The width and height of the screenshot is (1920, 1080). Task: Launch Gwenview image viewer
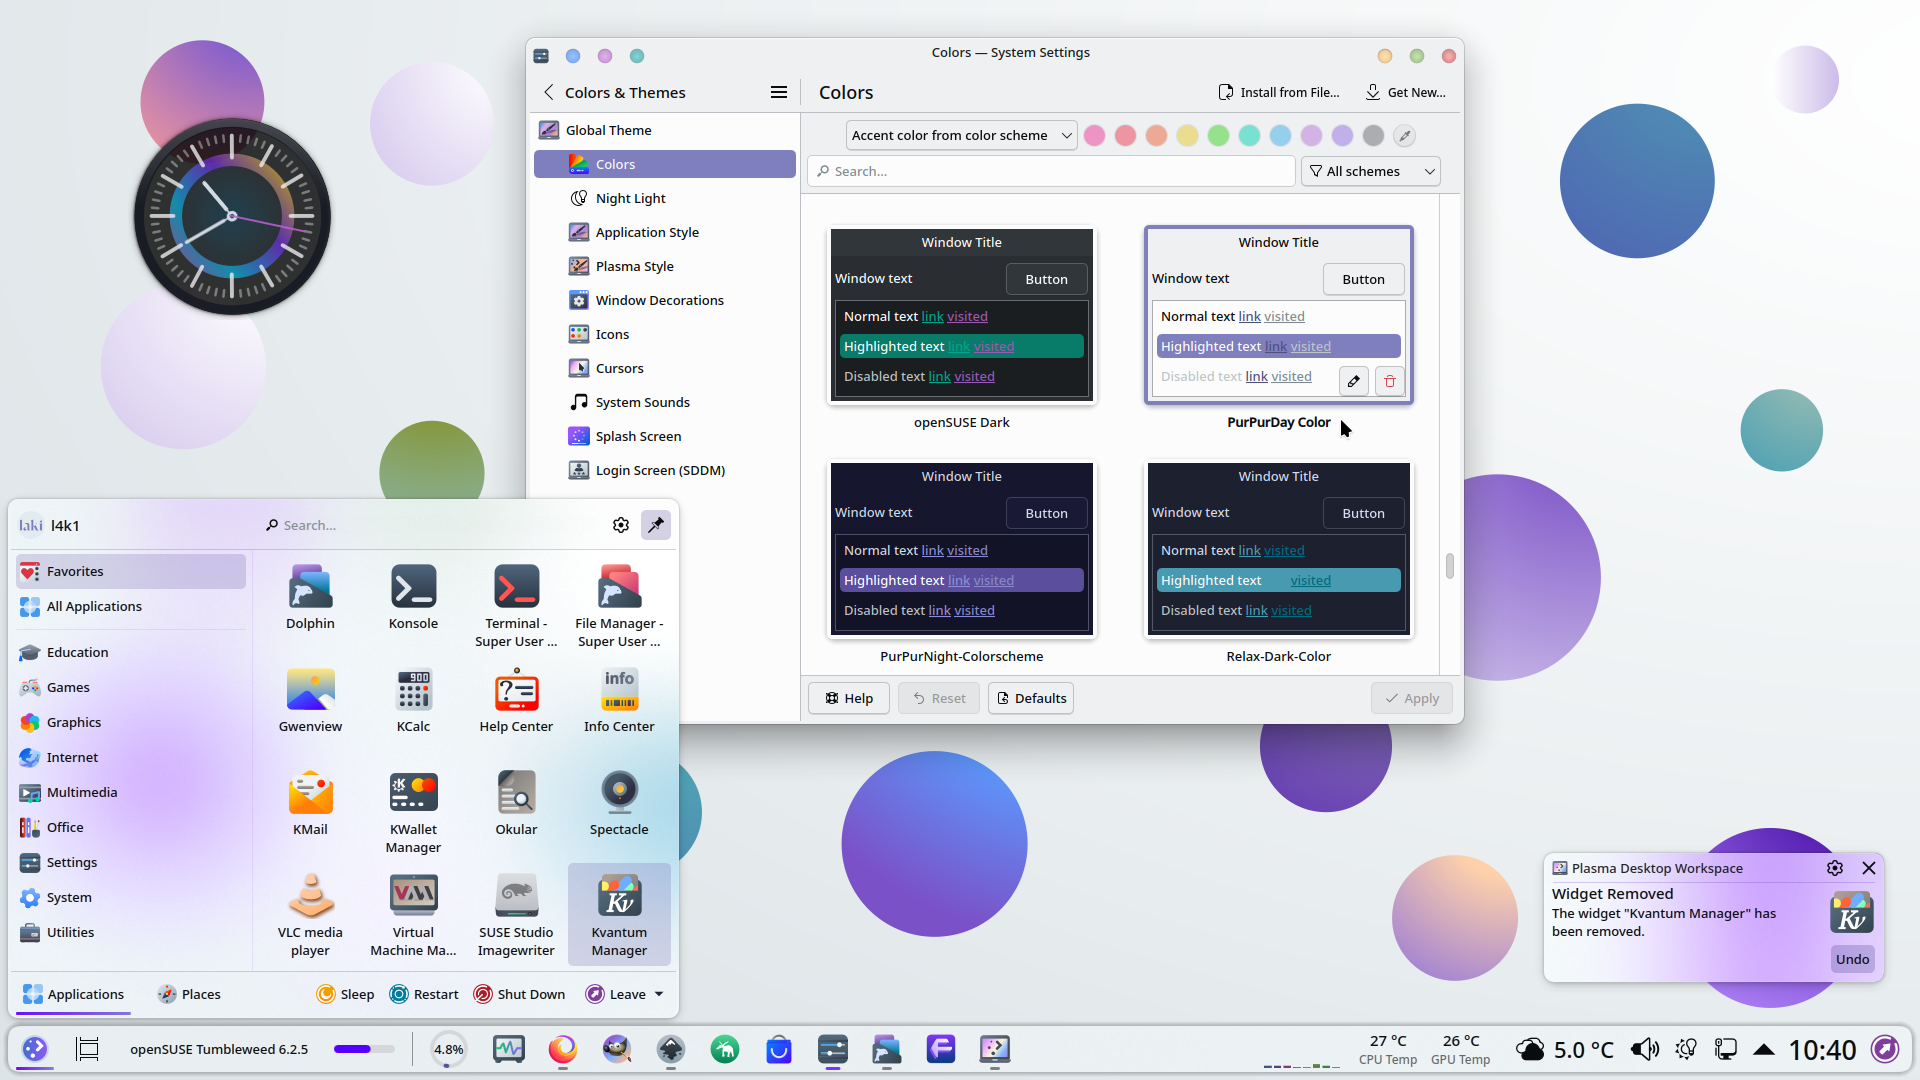tap(310, 701)
